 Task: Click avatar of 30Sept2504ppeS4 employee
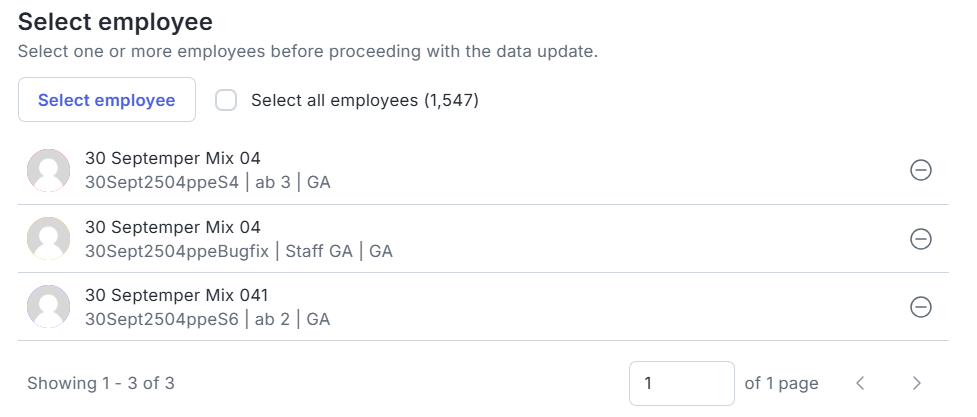click(48, 170)
